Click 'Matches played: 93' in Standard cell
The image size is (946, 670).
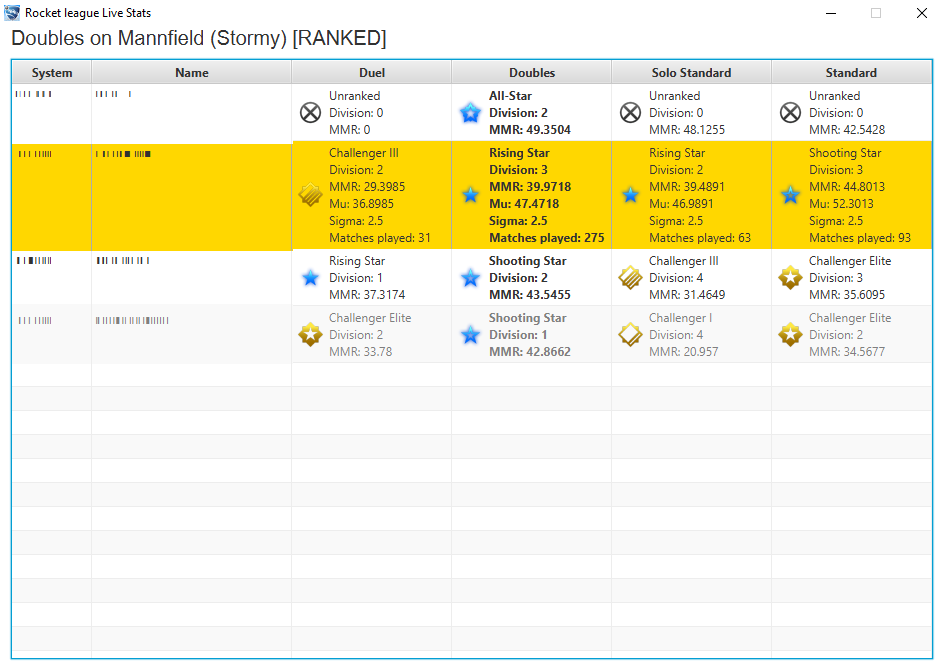[x=860, y=238]
